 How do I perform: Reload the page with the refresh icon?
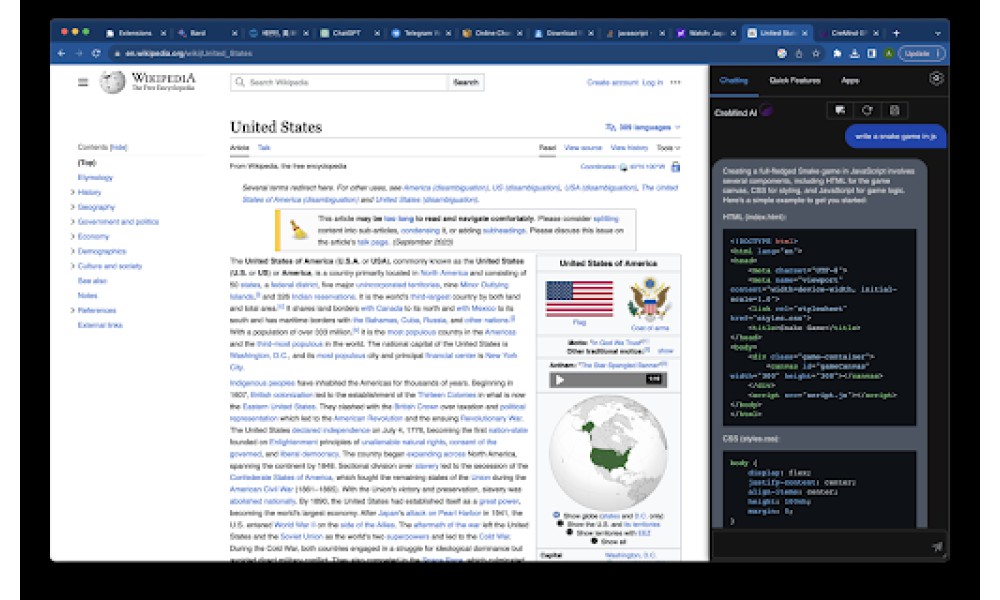[96, 54]
